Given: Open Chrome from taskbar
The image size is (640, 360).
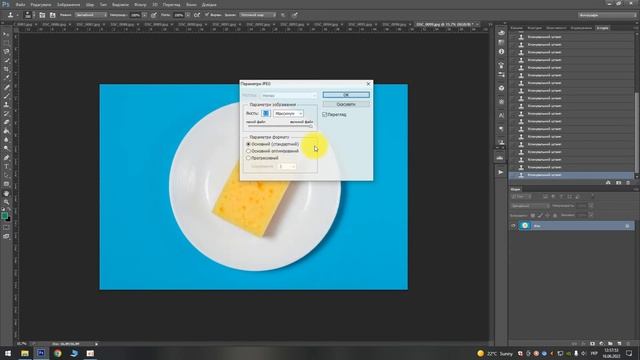Looking at the screenshot, I should point(58,353).
